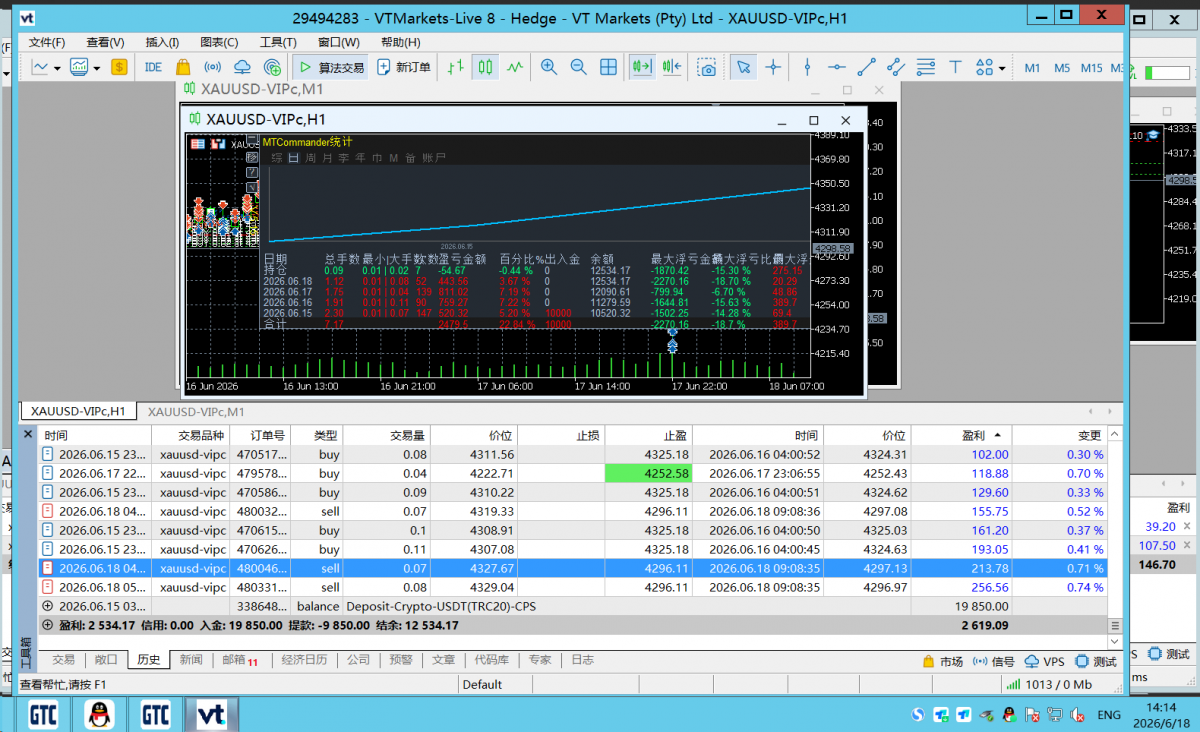Open the shapes objects dropdown arrow
The width and height of the screenshot is (1200, 732).
coord(1002,68)
